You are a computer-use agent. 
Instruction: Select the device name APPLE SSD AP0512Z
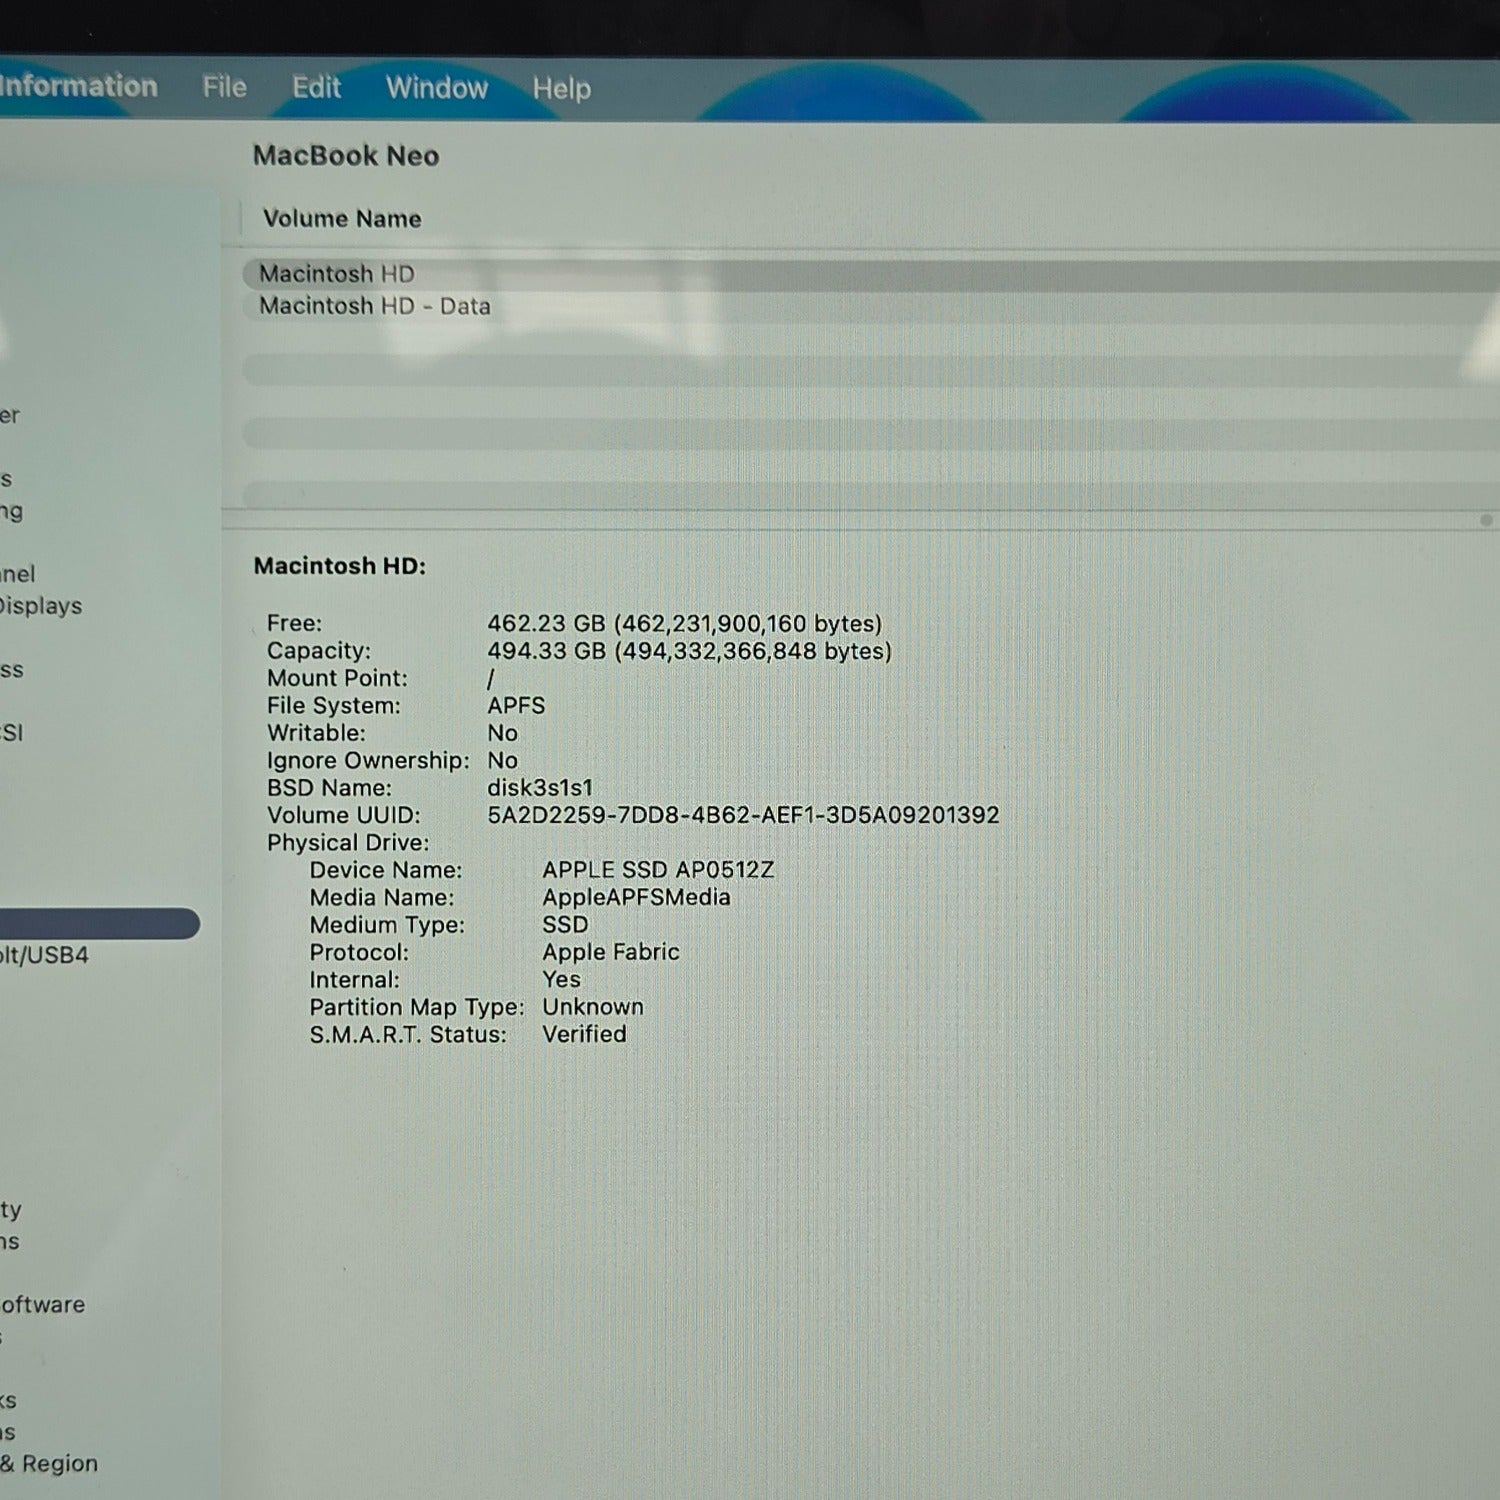[x=658, y=870]
